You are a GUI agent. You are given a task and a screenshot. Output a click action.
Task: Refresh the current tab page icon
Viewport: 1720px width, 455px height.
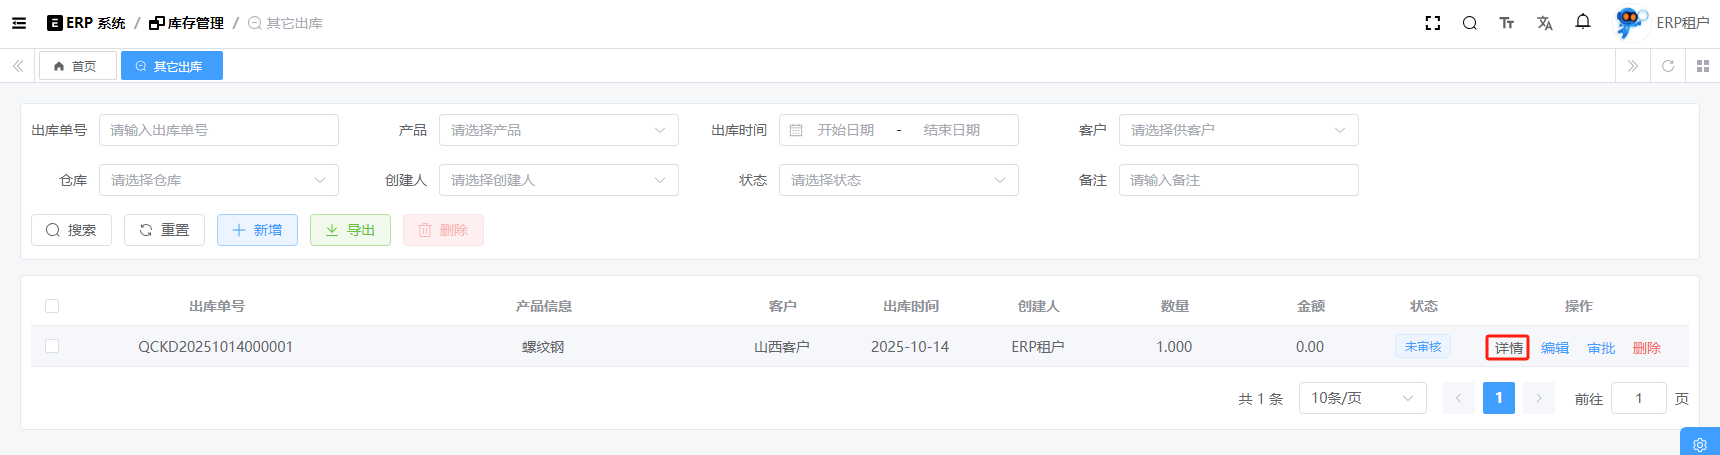(x=1667, y=66)
